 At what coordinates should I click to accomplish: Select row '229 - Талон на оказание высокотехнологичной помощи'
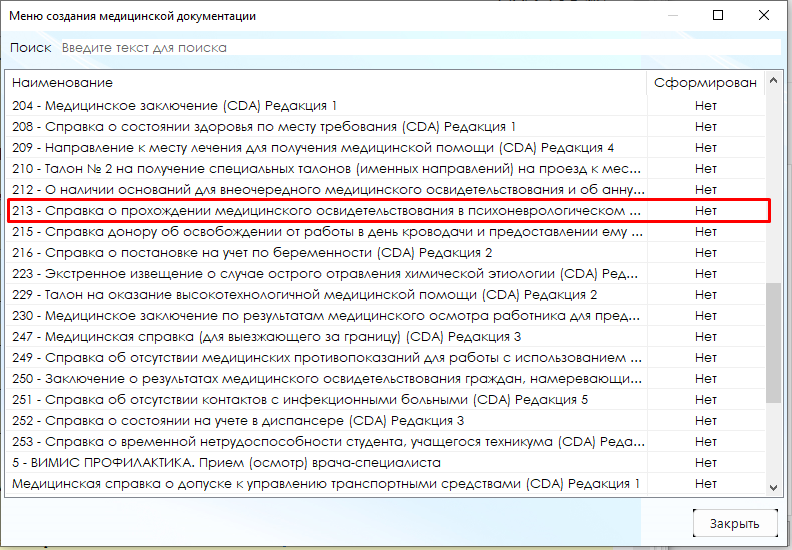(x=386, y=294)
